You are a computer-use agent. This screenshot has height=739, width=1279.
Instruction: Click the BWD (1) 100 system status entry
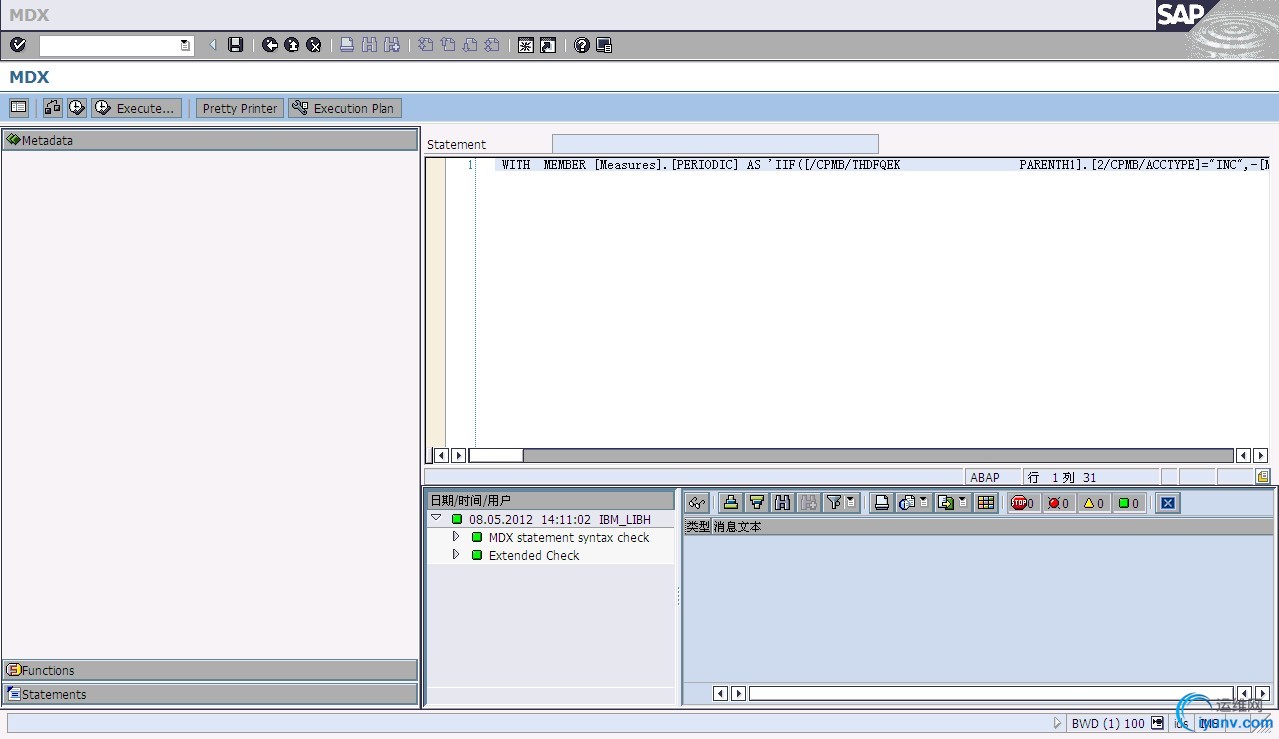(1108, 723)
